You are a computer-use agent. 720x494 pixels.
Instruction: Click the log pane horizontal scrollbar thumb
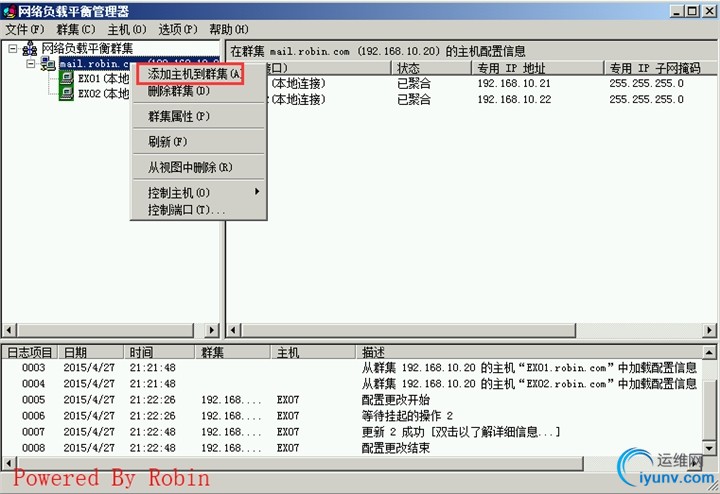pyautogui.click(x=300, y=463)
